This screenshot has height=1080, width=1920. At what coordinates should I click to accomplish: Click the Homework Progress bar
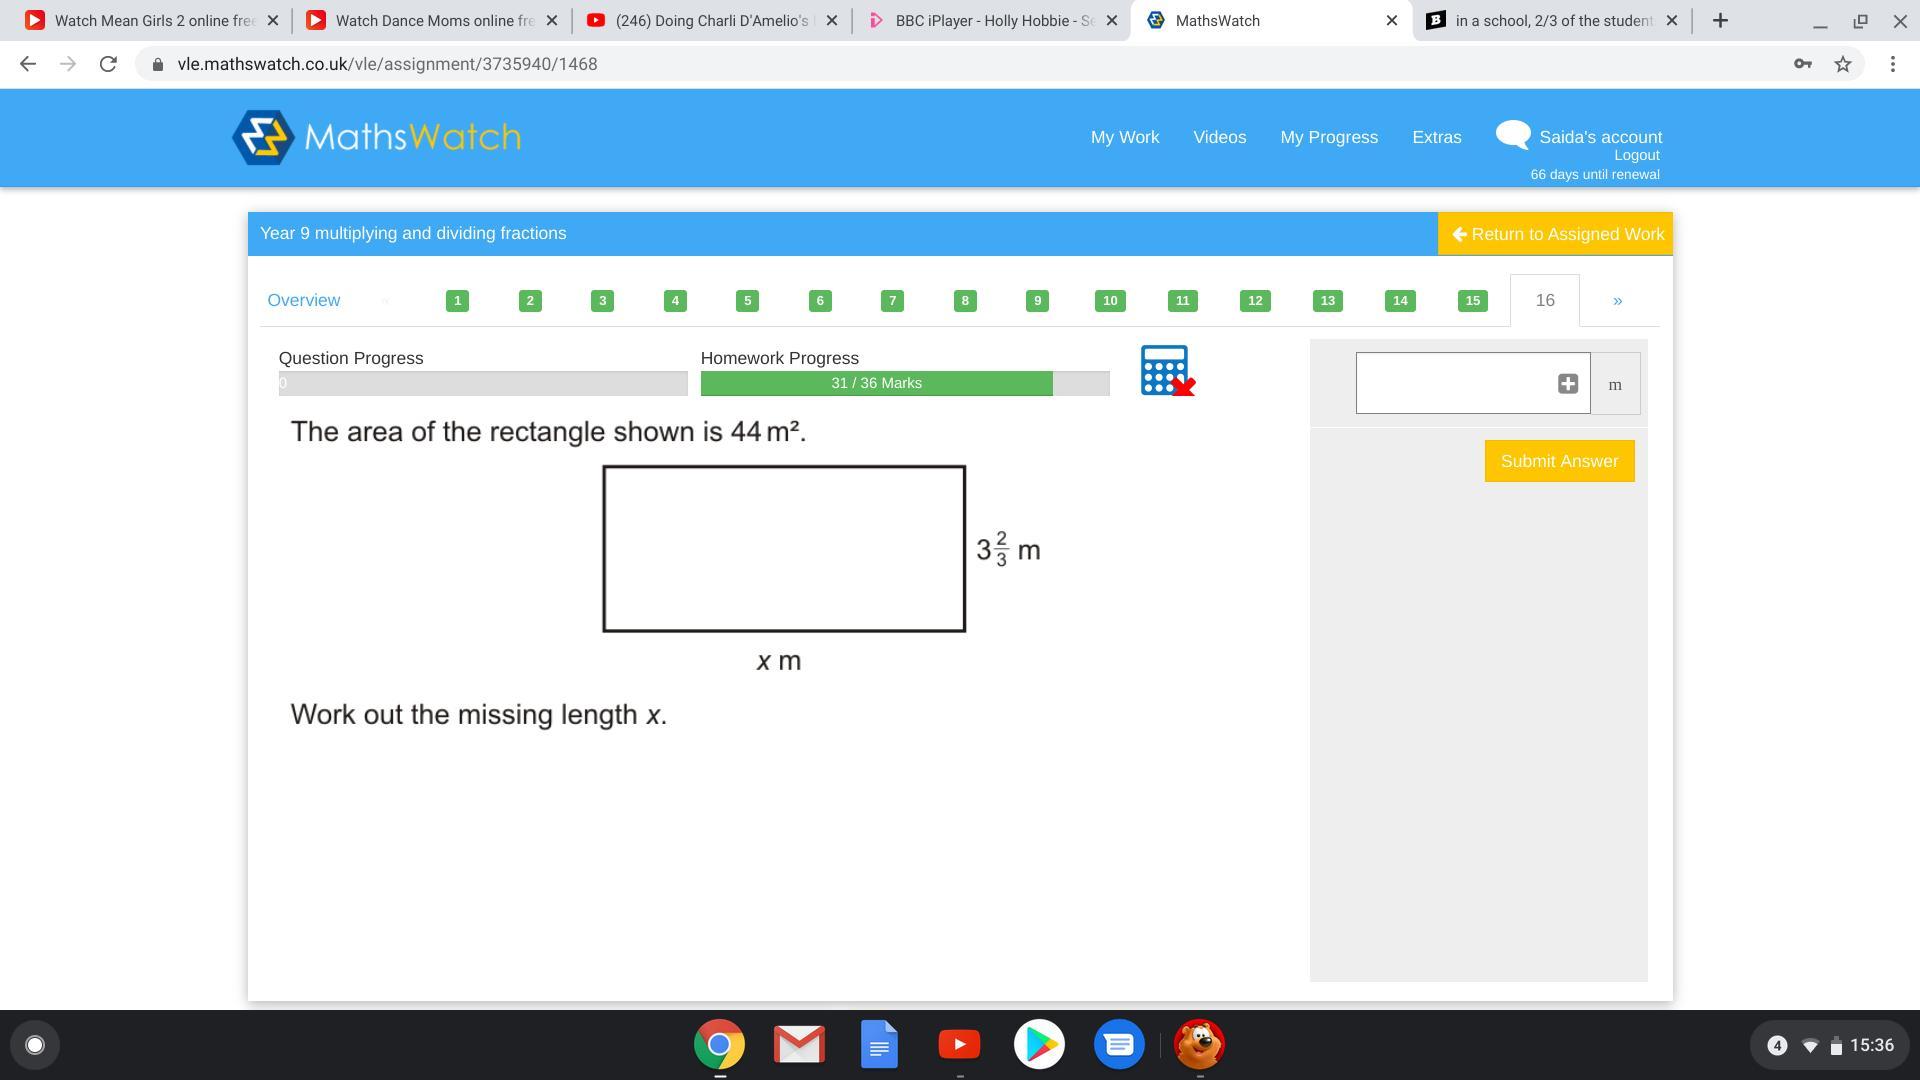(904, 383)
